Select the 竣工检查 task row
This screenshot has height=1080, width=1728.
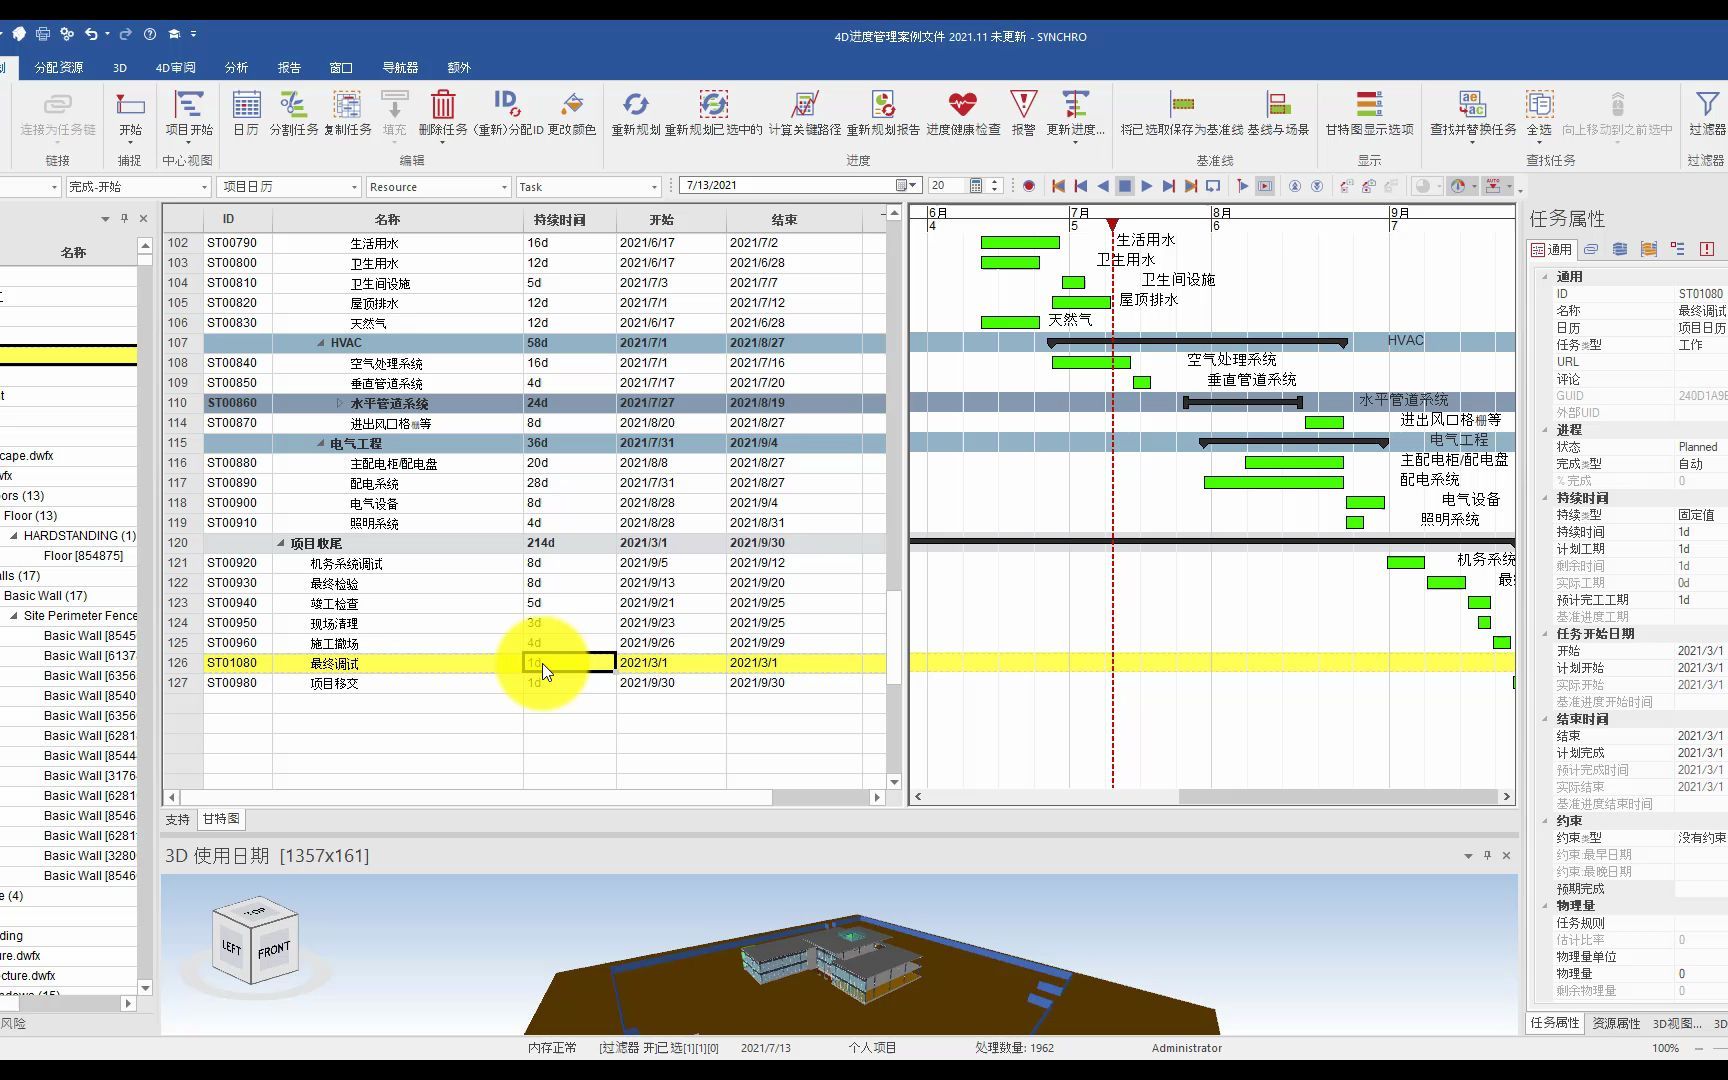525,603
